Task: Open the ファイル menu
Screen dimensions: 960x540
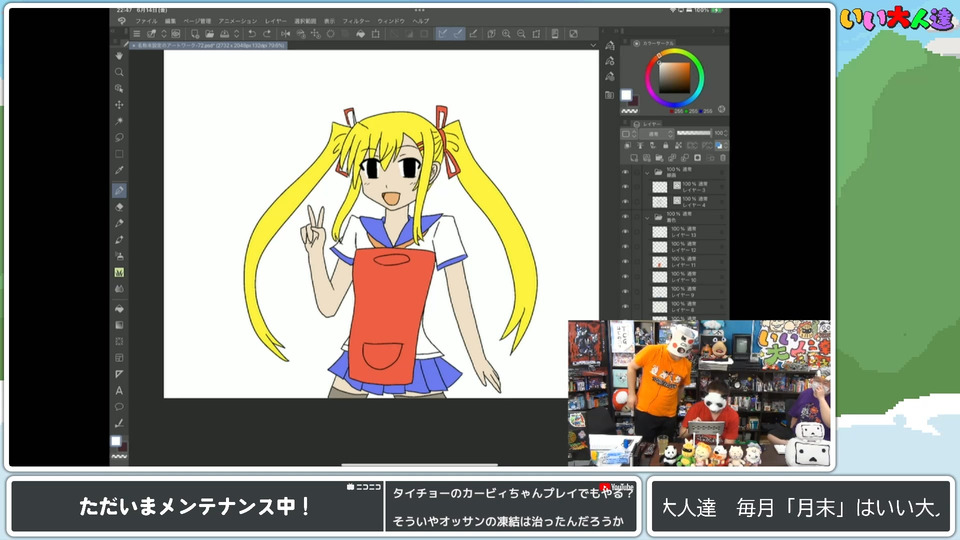Action: pyautogui.click(x=147, y=20)
